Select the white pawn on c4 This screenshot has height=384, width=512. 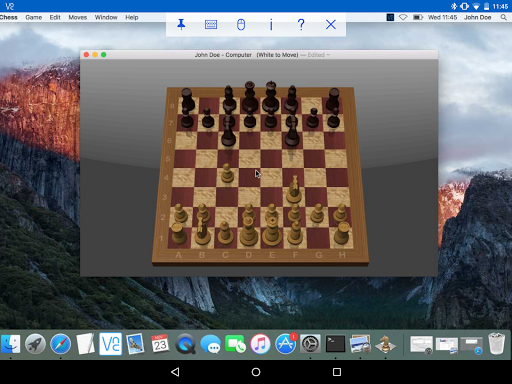tap(227, 173)
